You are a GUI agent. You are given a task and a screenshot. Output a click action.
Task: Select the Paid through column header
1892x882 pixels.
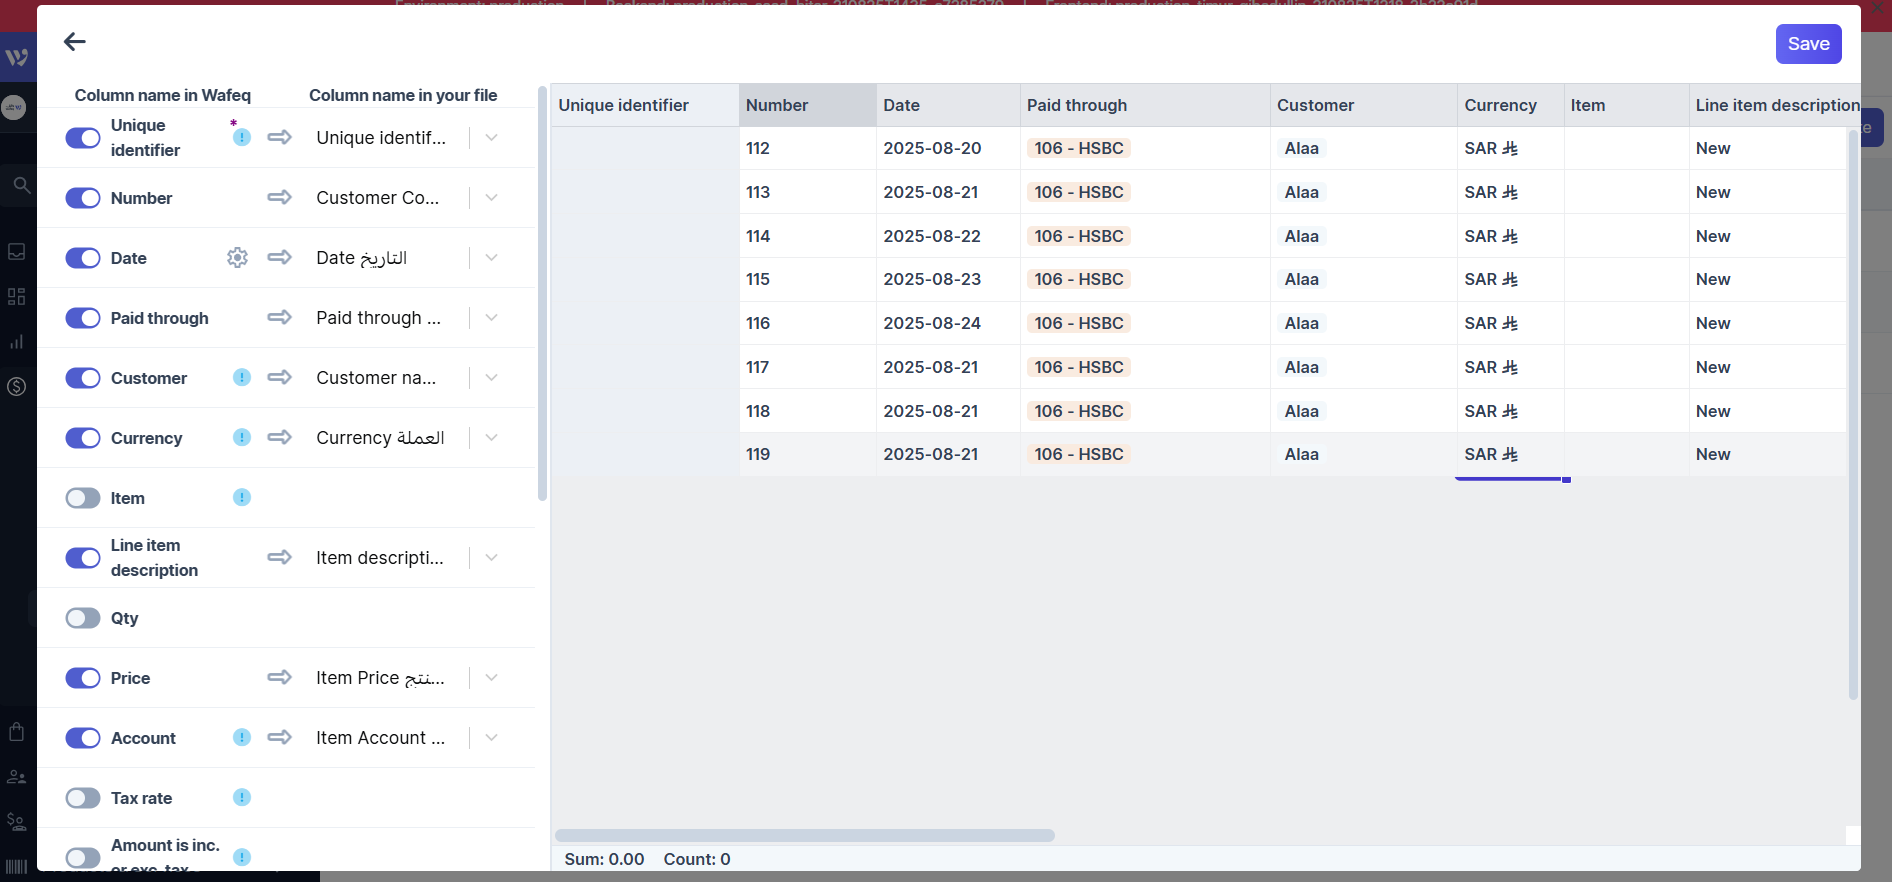(1144, 105)
